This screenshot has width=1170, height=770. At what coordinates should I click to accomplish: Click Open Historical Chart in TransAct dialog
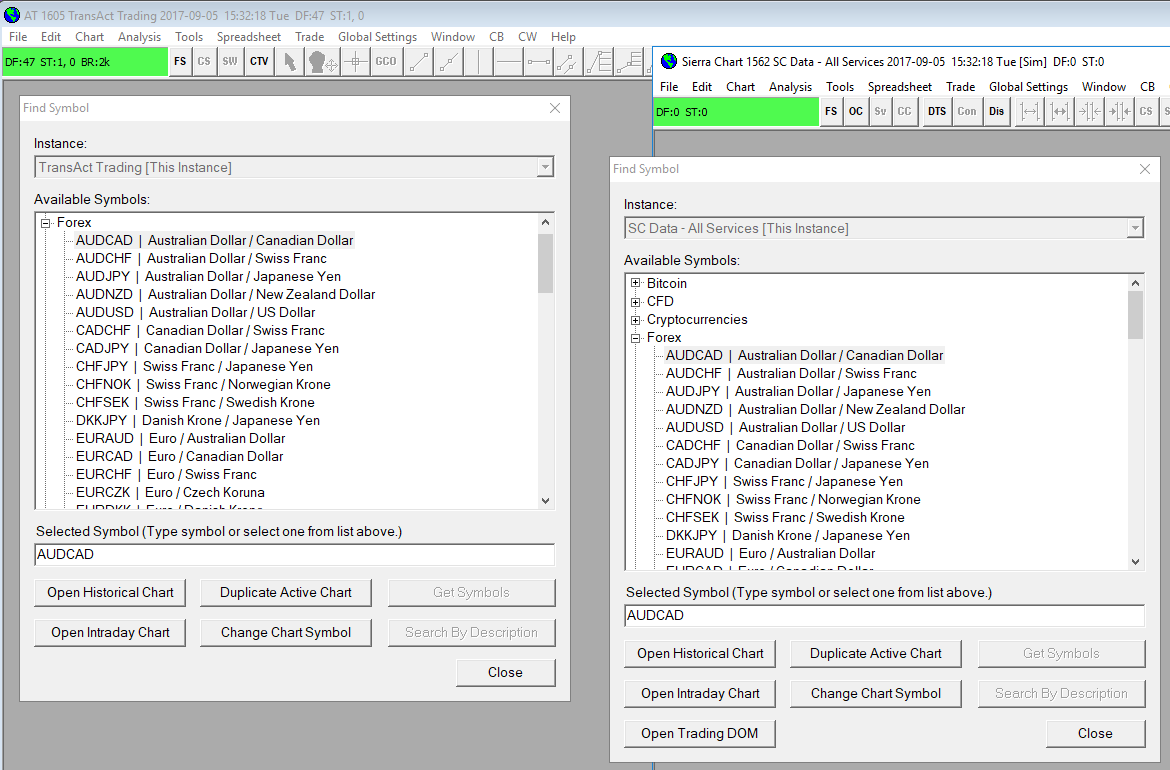point(110,592)
